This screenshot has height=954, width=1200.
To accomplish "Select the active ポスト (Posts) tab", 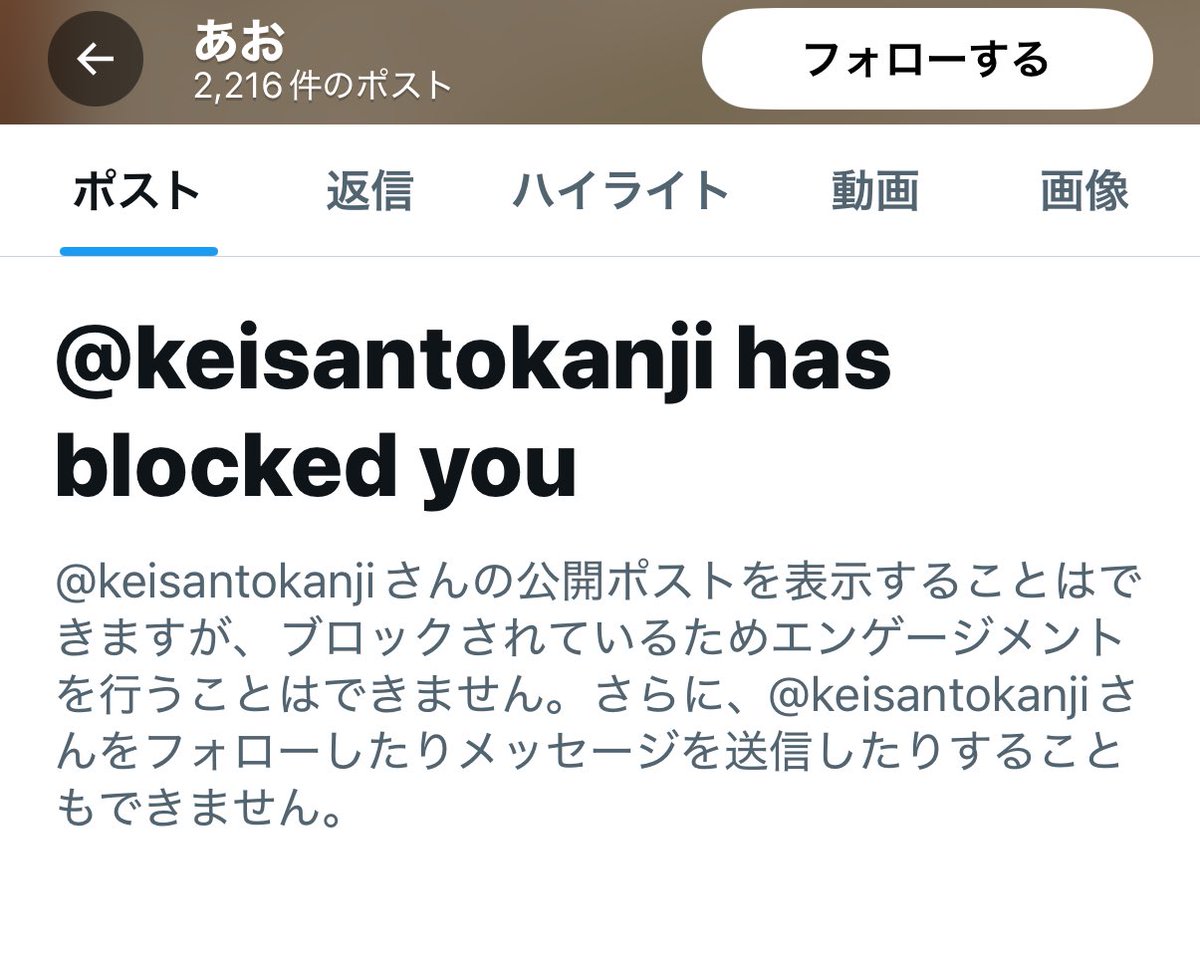I will coord(137,192).
